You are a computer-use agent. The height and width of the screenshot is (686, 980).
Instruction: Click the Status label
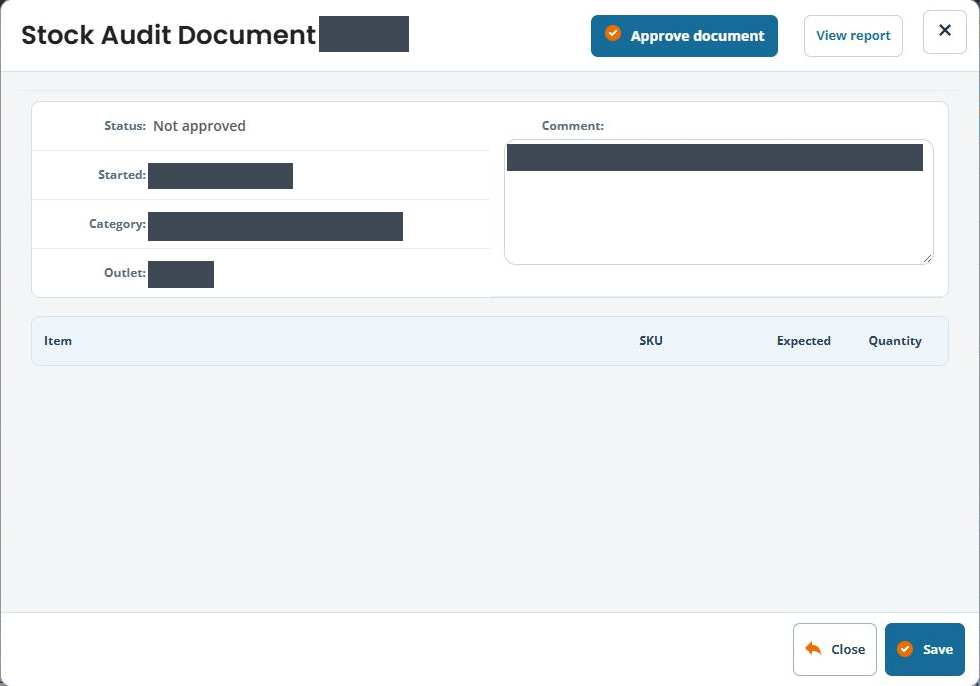124,126
